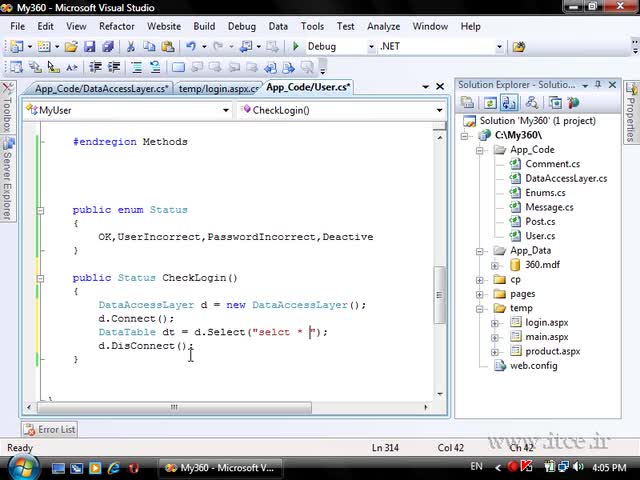Click the View Class Diagram icon
The height and width of the screenshot is (480, 640).
click(531, 102)
